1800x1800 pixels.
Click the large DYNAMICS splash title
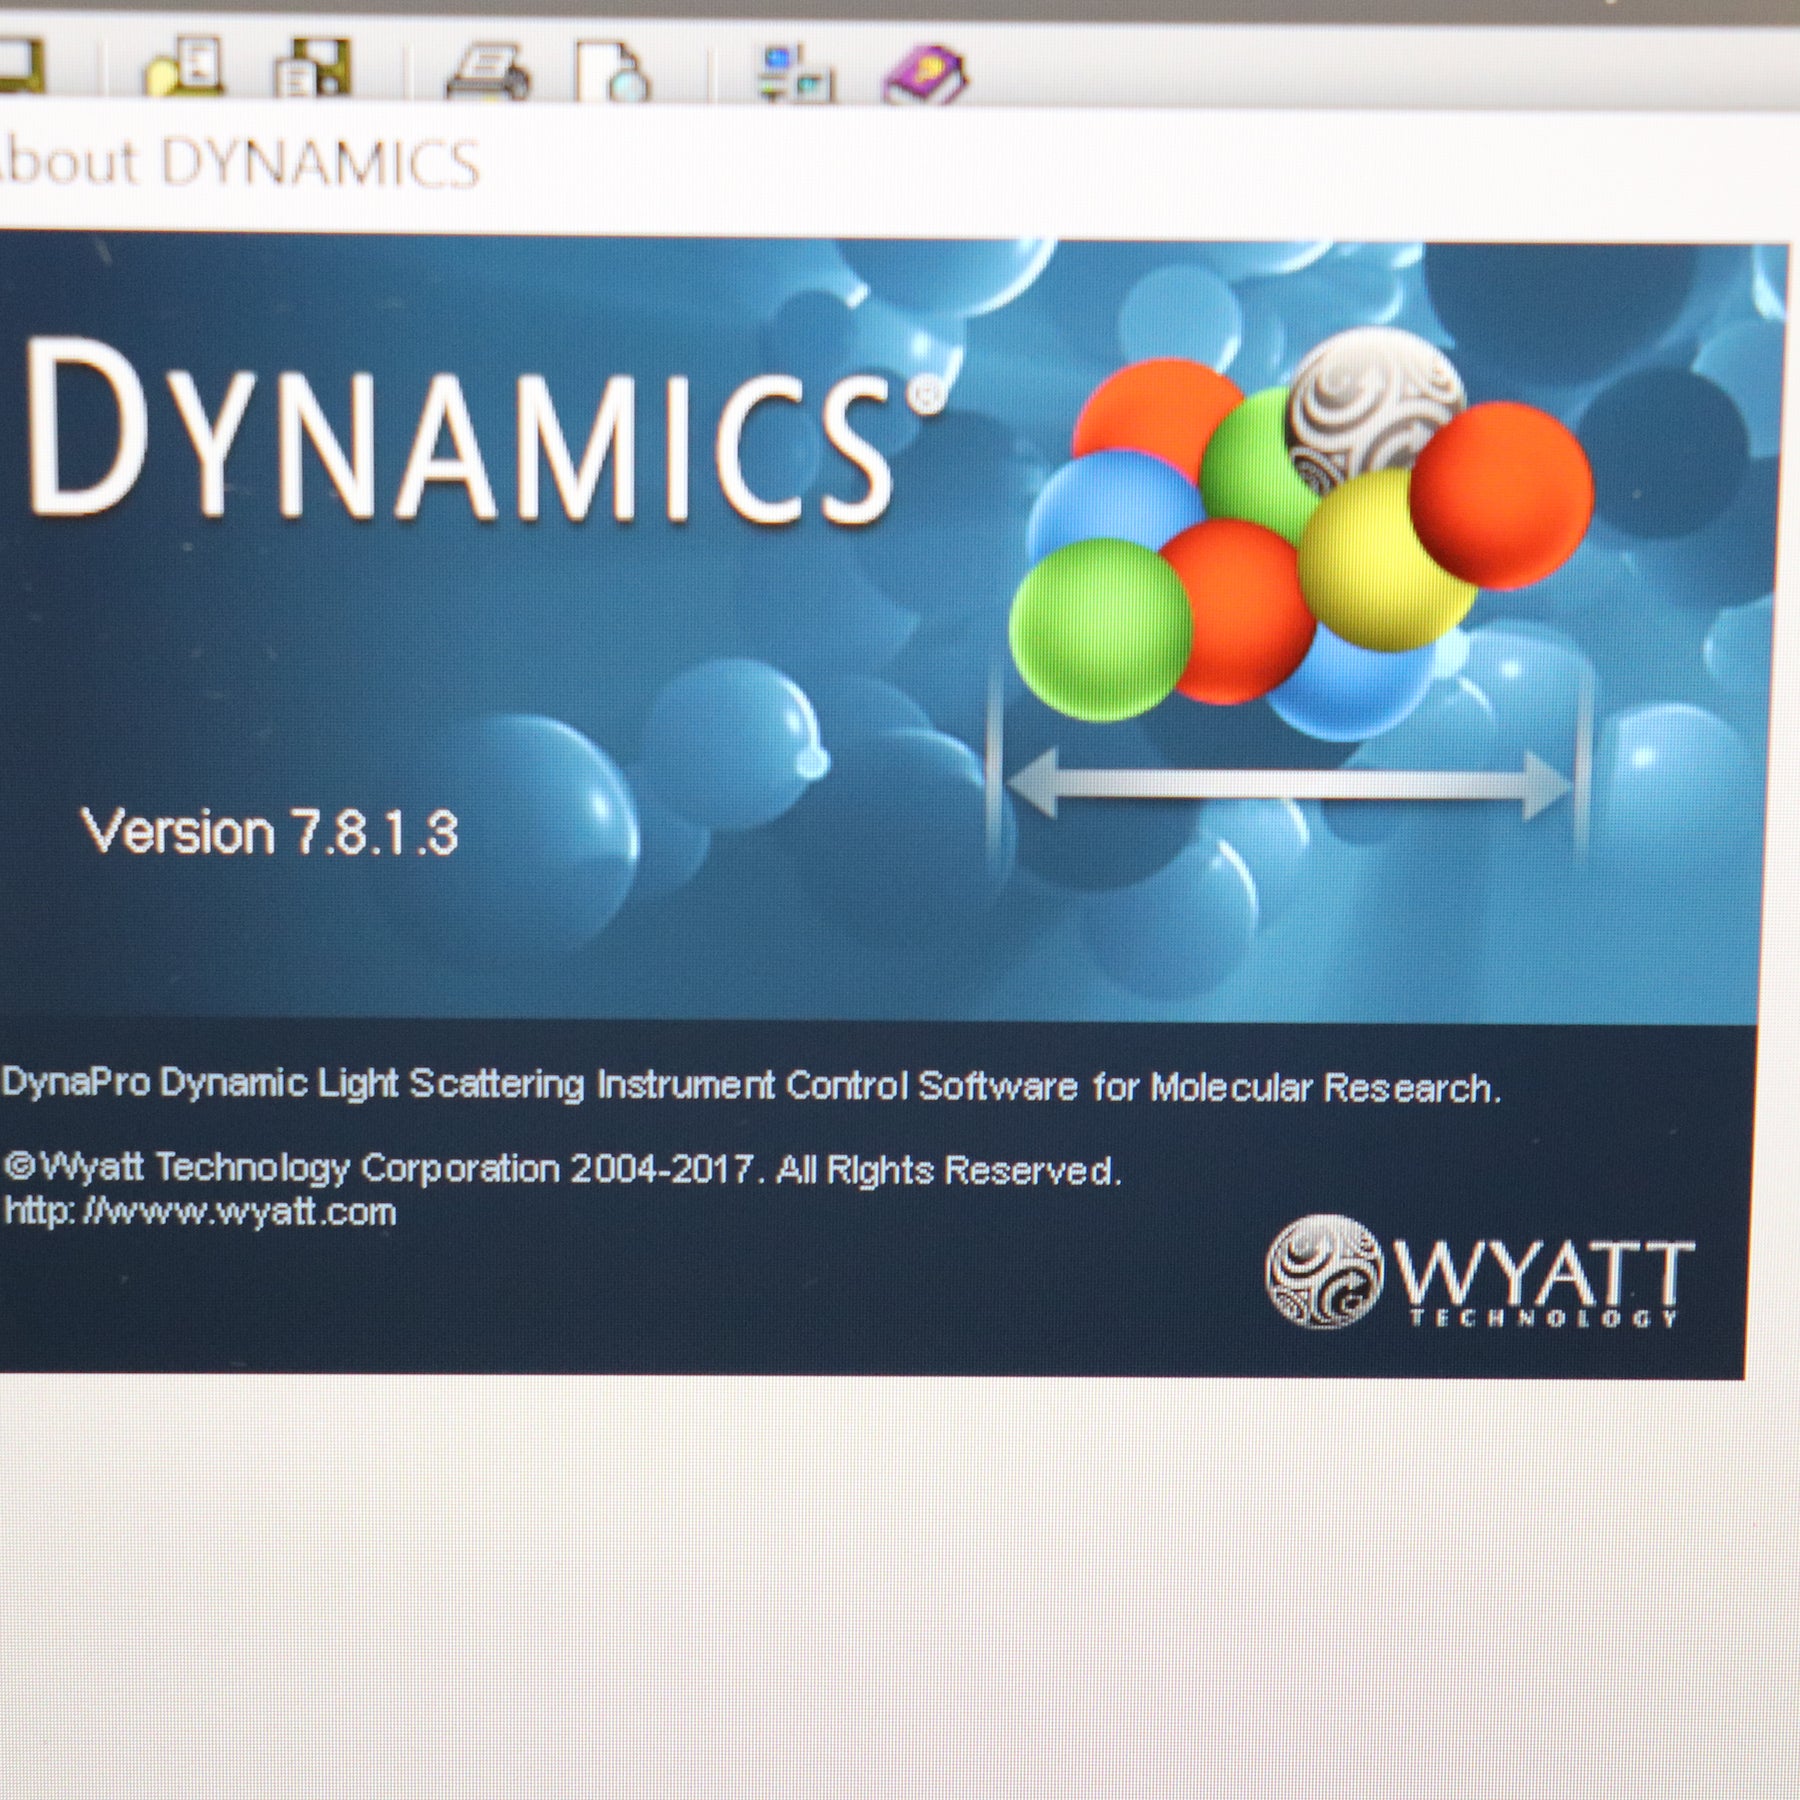(485, 432)
